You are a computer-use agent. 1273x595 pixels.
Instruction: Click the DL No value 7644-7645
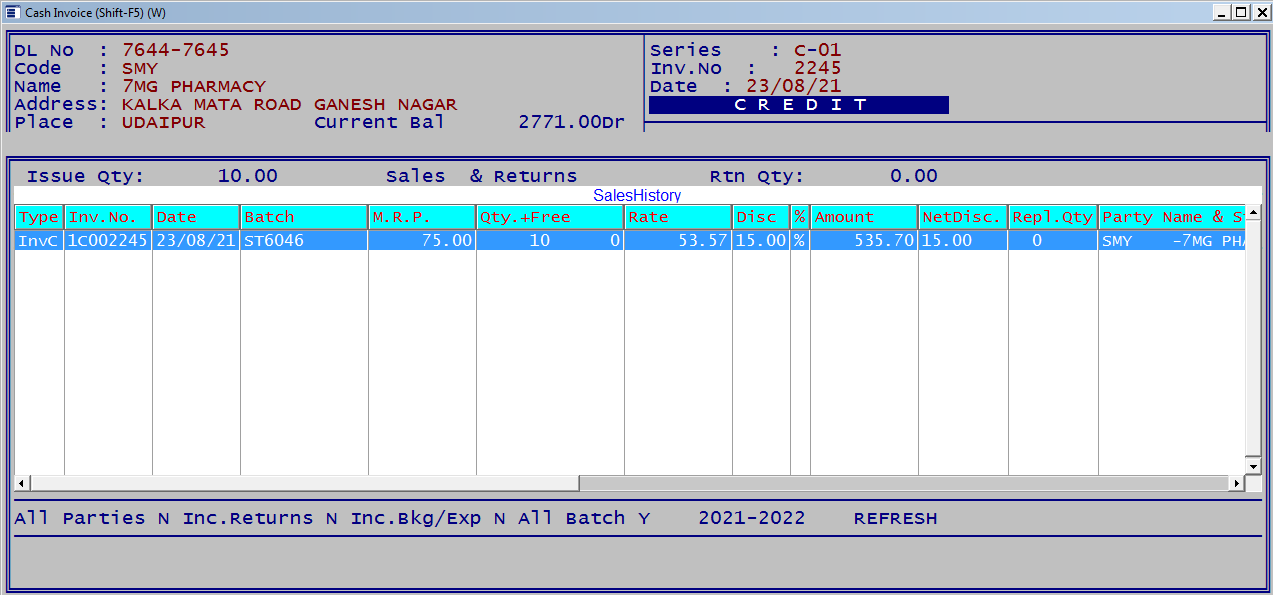tap(176, 50)
